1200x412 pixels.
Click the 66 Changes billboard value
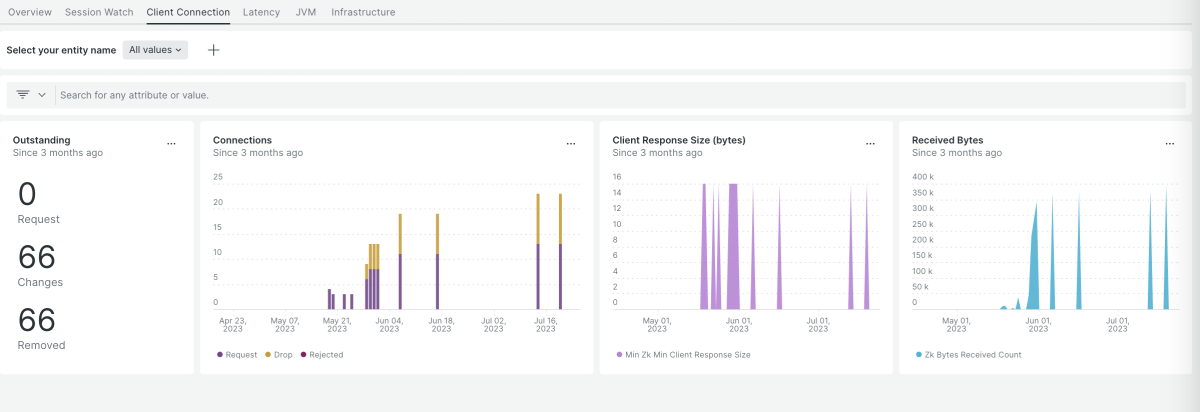pyautogui.click(x=37, y=258)
